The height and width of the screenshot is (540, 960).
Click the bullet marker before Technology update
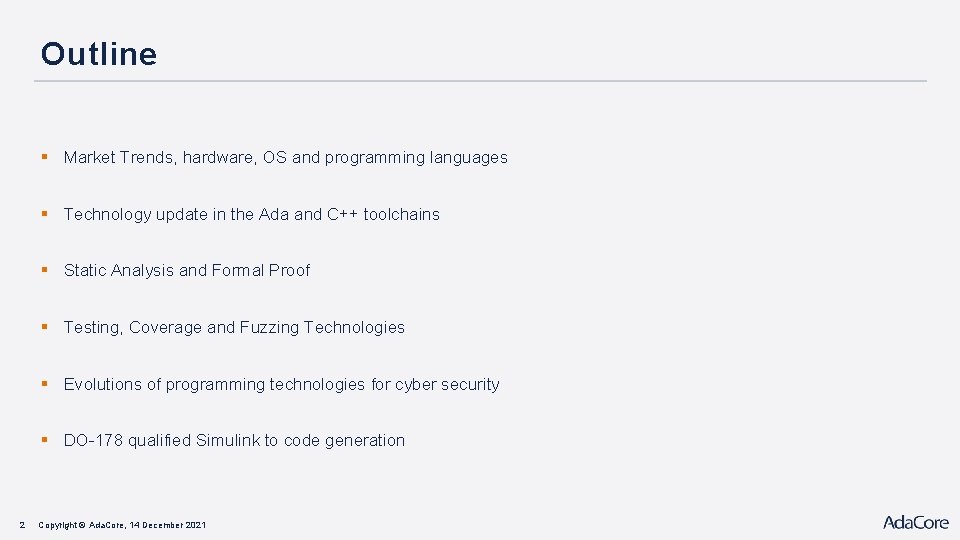45,214
